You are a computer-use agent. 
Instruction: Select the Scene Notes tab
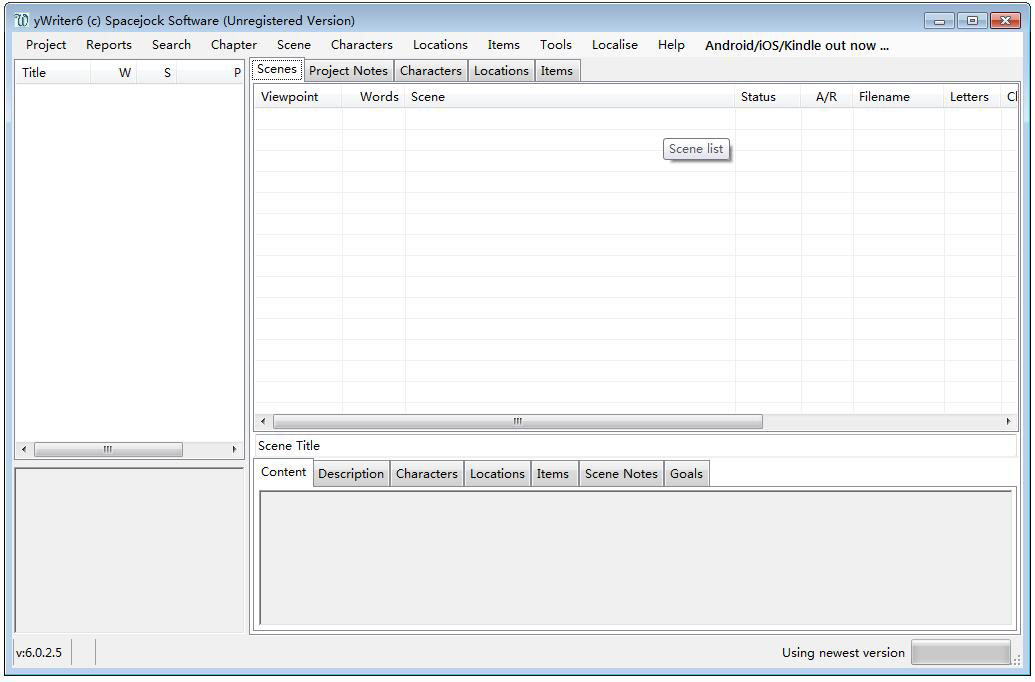point(621,474)
